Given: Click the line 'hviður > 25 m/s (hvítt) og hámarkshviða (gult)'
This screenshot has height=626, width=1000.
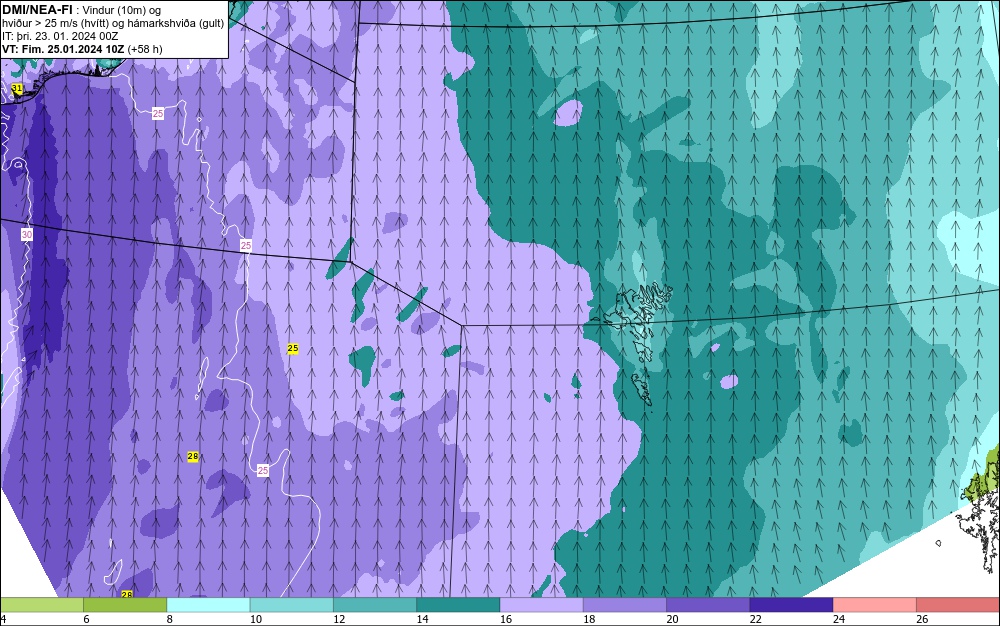Looking at the screenshot, I should pos(113,23).
